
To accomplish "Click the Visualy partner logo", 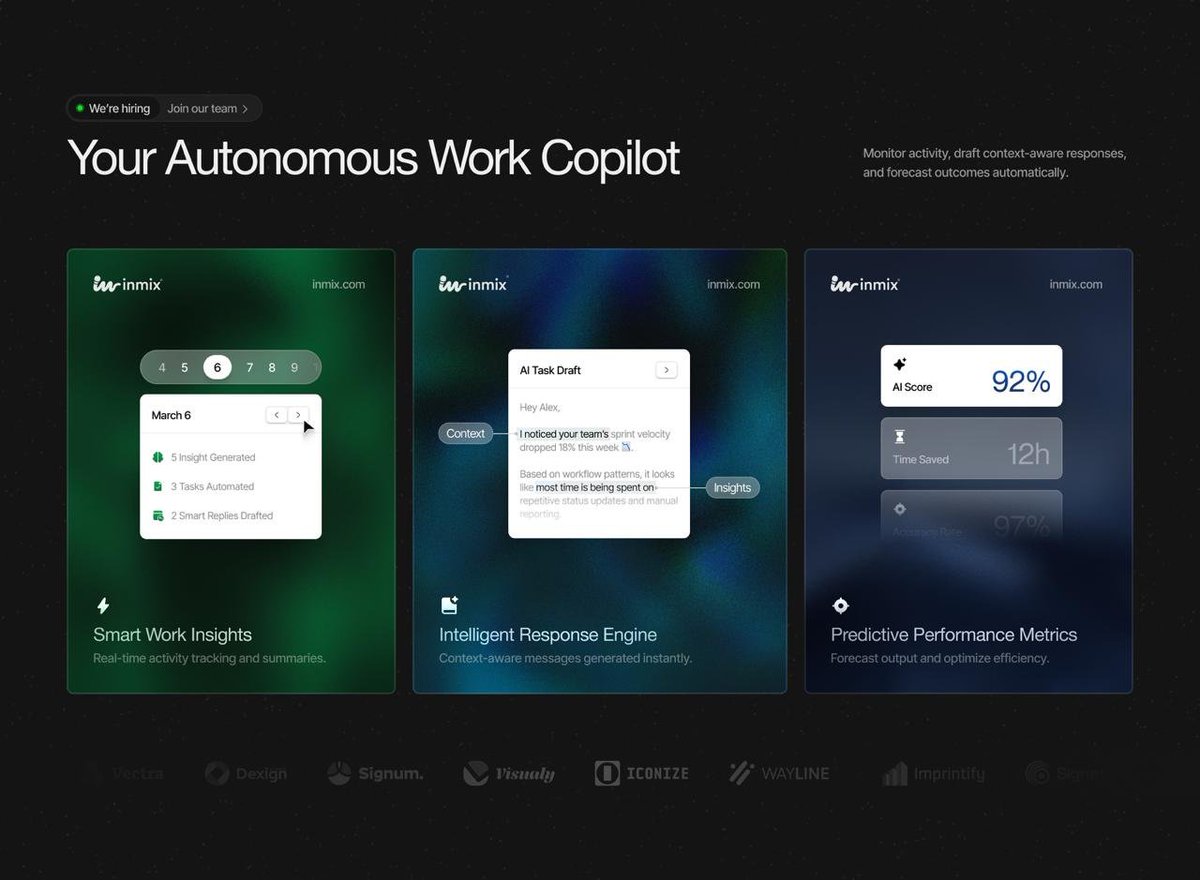I will (x=509, y=773).
